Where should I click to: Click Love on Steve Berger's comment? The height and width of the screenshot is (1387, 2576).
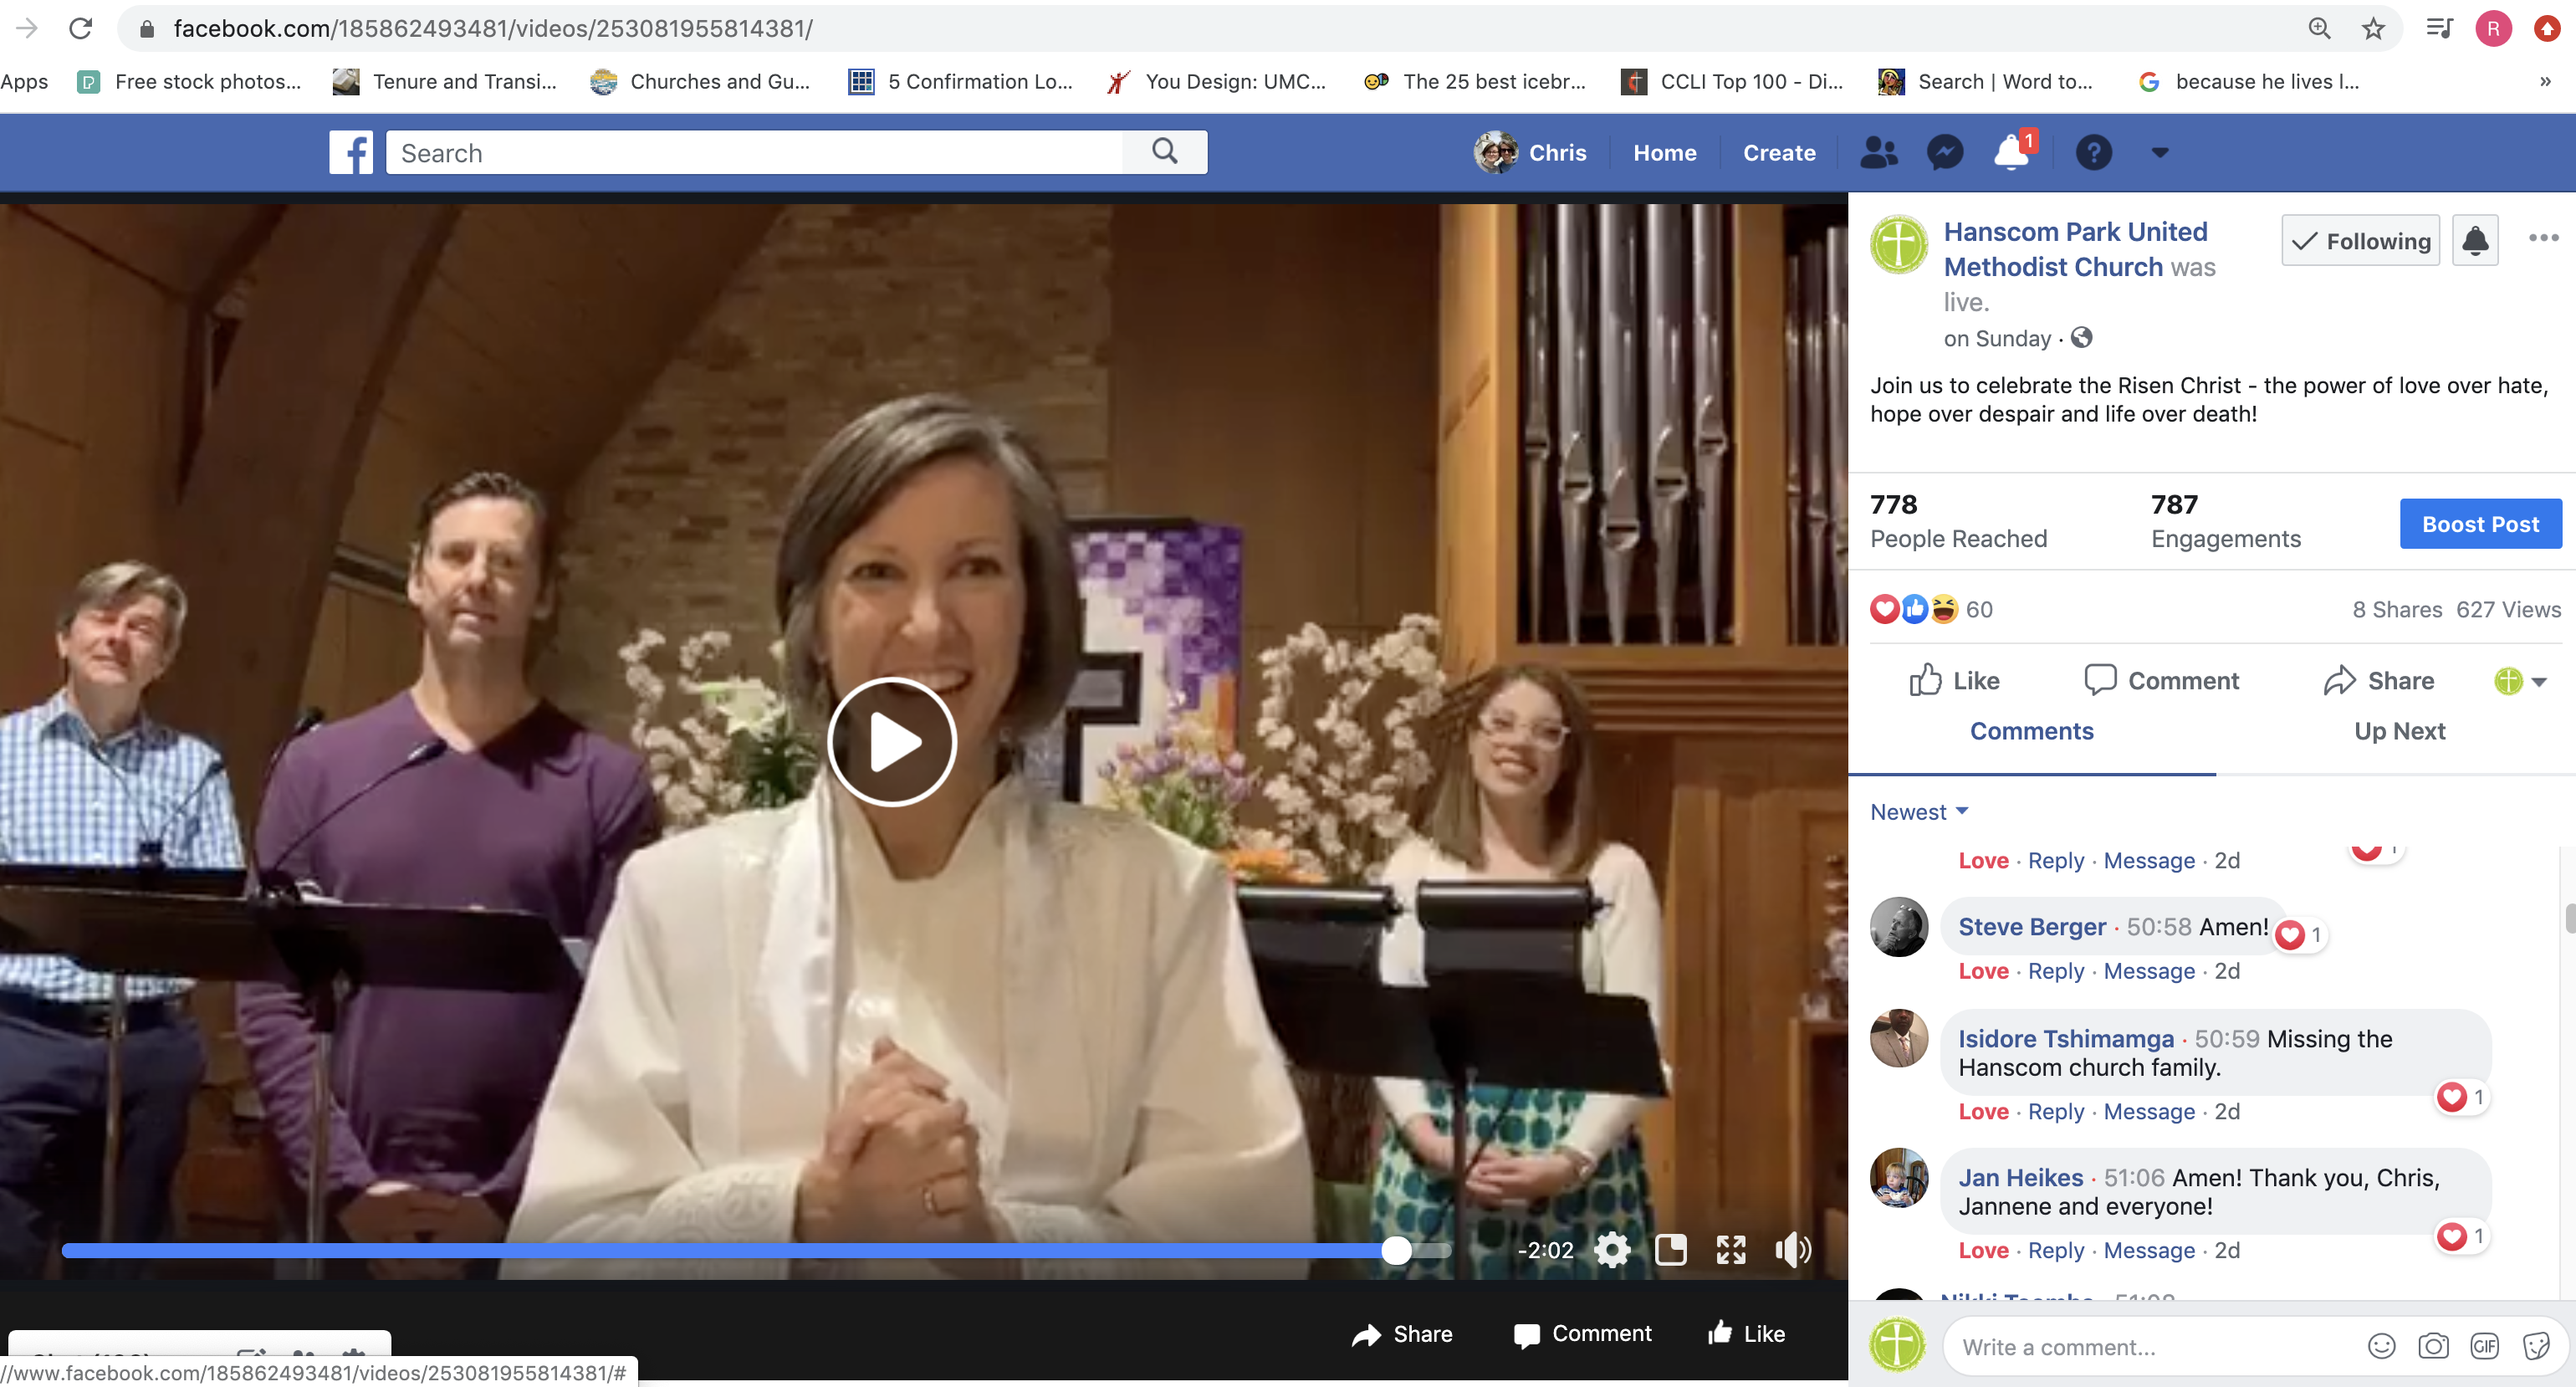1983,971
